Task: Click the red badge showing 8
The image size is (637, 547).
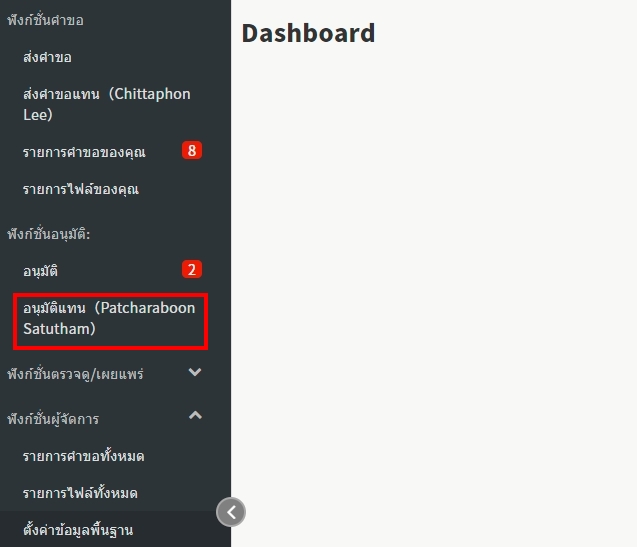Action: click(x=192, y=151)
